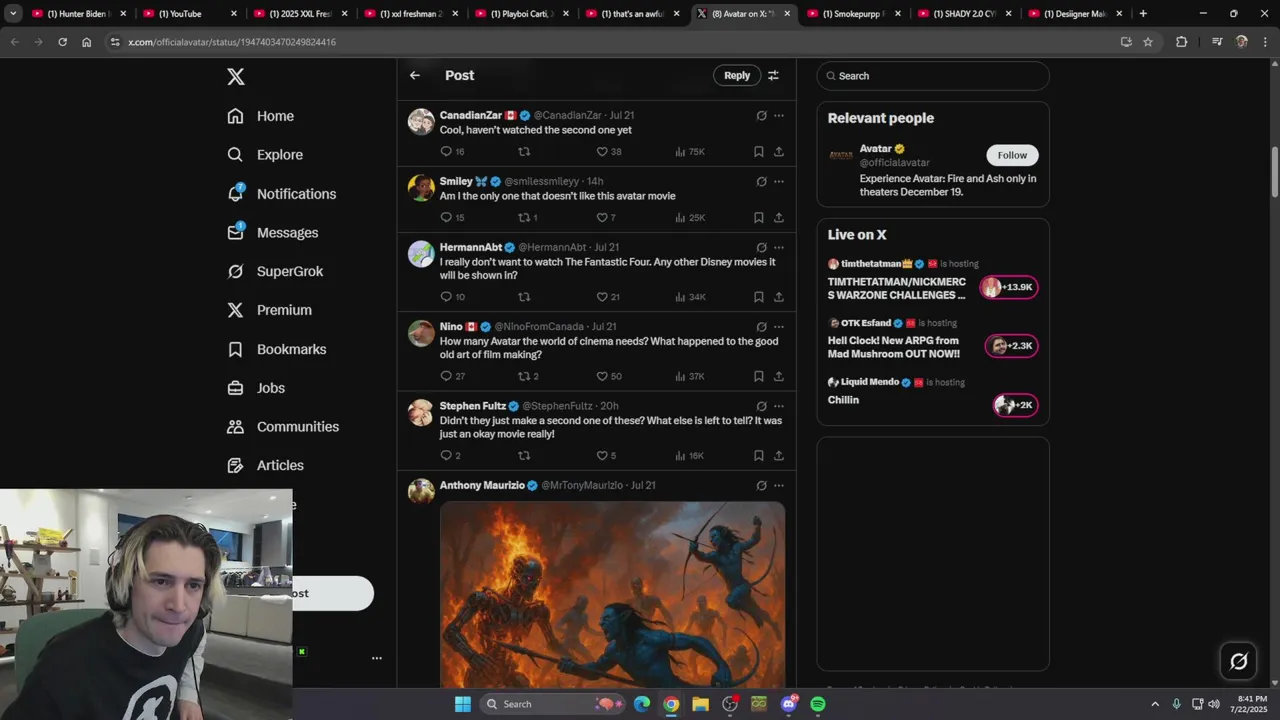Open CanadianZar's profile name link
1280x720 pixels.
click(471, 115)
